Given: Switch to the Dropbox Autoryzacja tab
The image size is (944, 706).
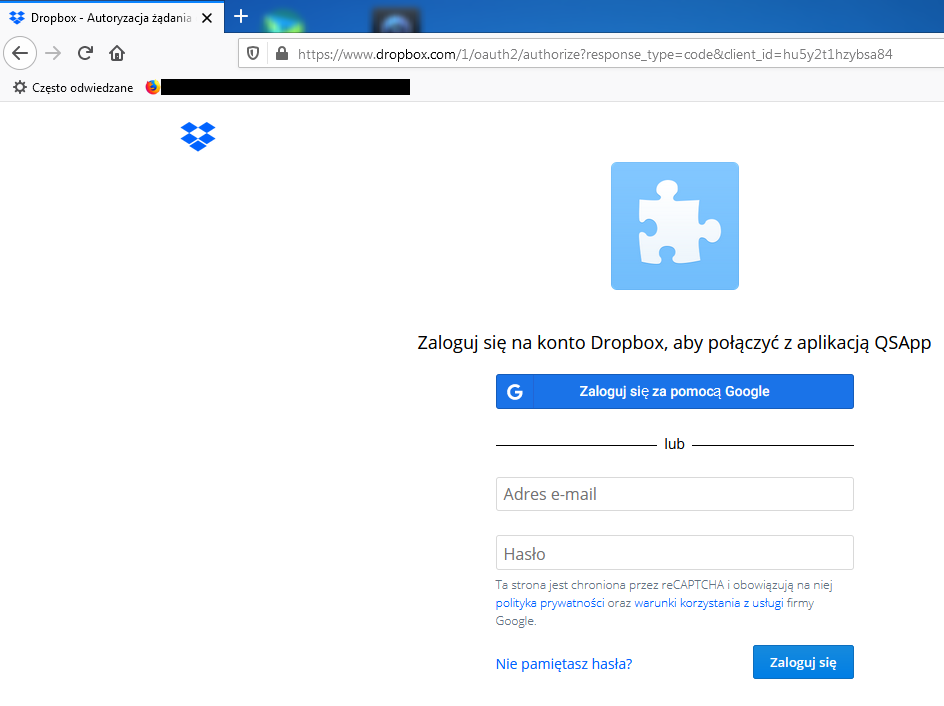Looking at the screenshot, I should point(110,17).
